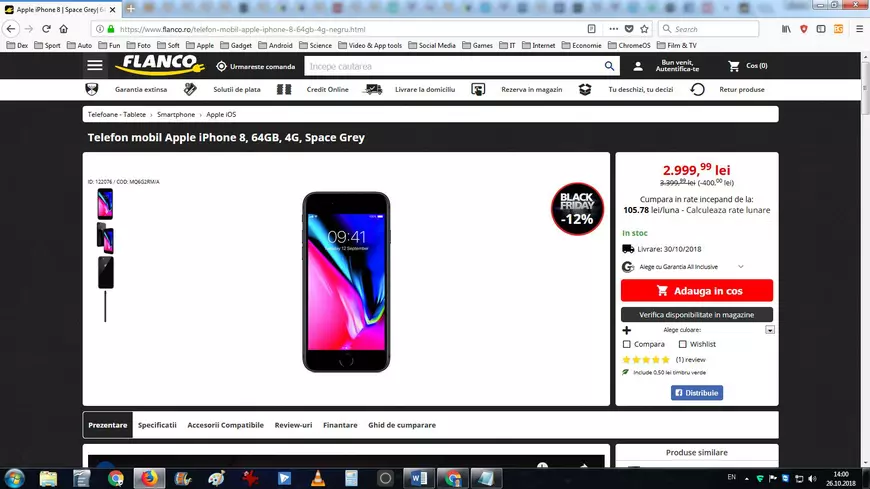Click the Retur produse arrow icon

(697, 89)
